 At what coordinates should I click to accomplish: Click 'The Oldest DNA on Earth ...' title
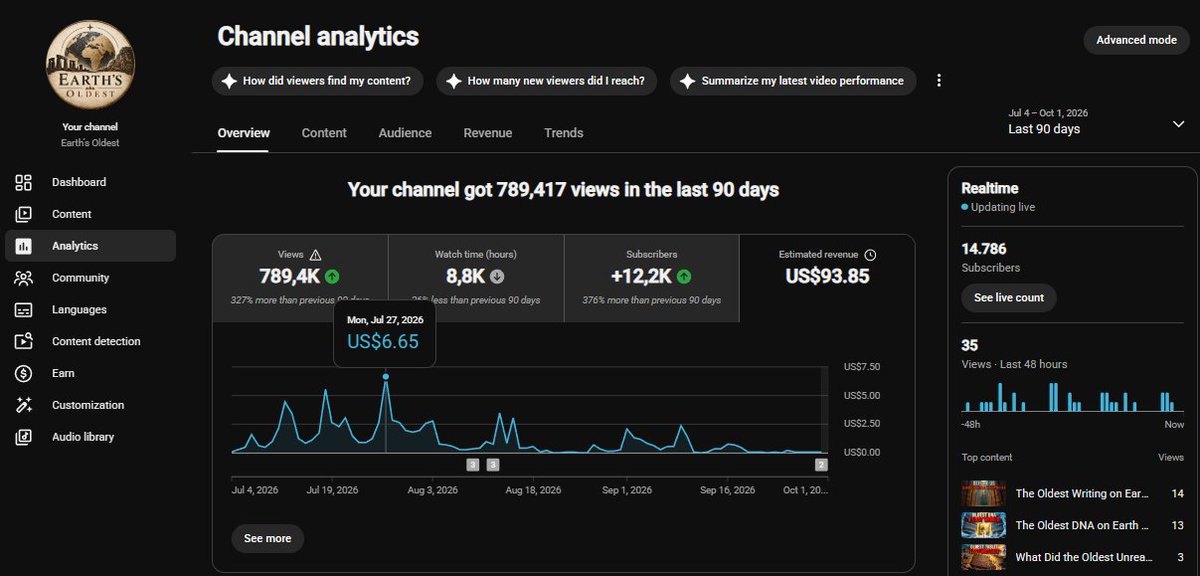click(1082, 525)
